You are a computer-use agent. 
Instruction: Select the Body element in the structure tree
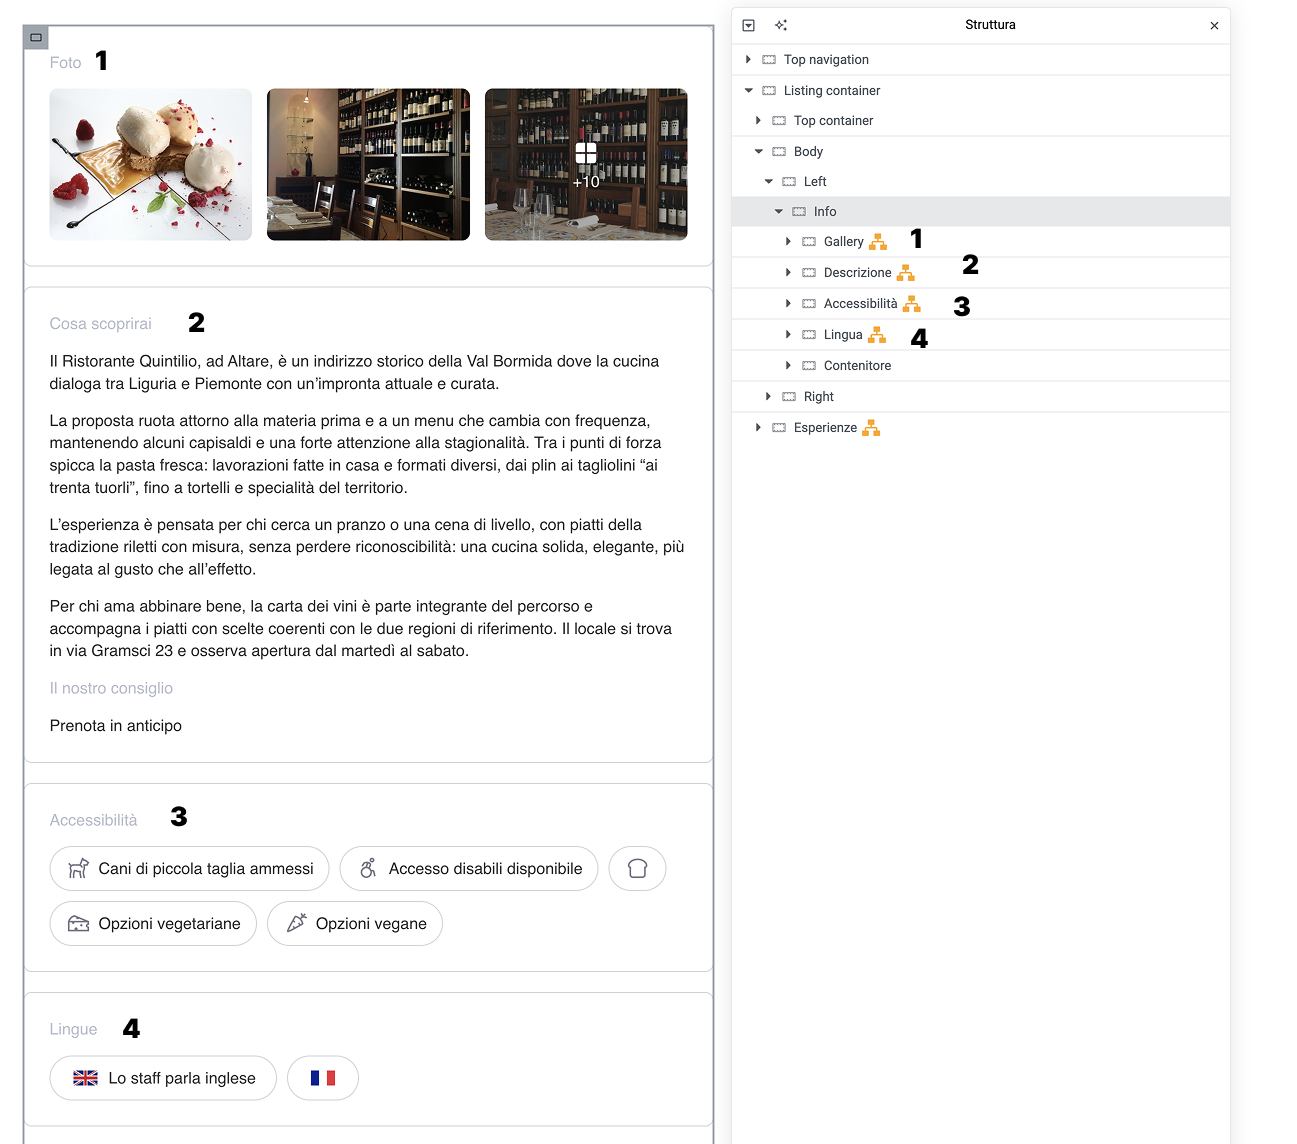click(x=808, y=152)
